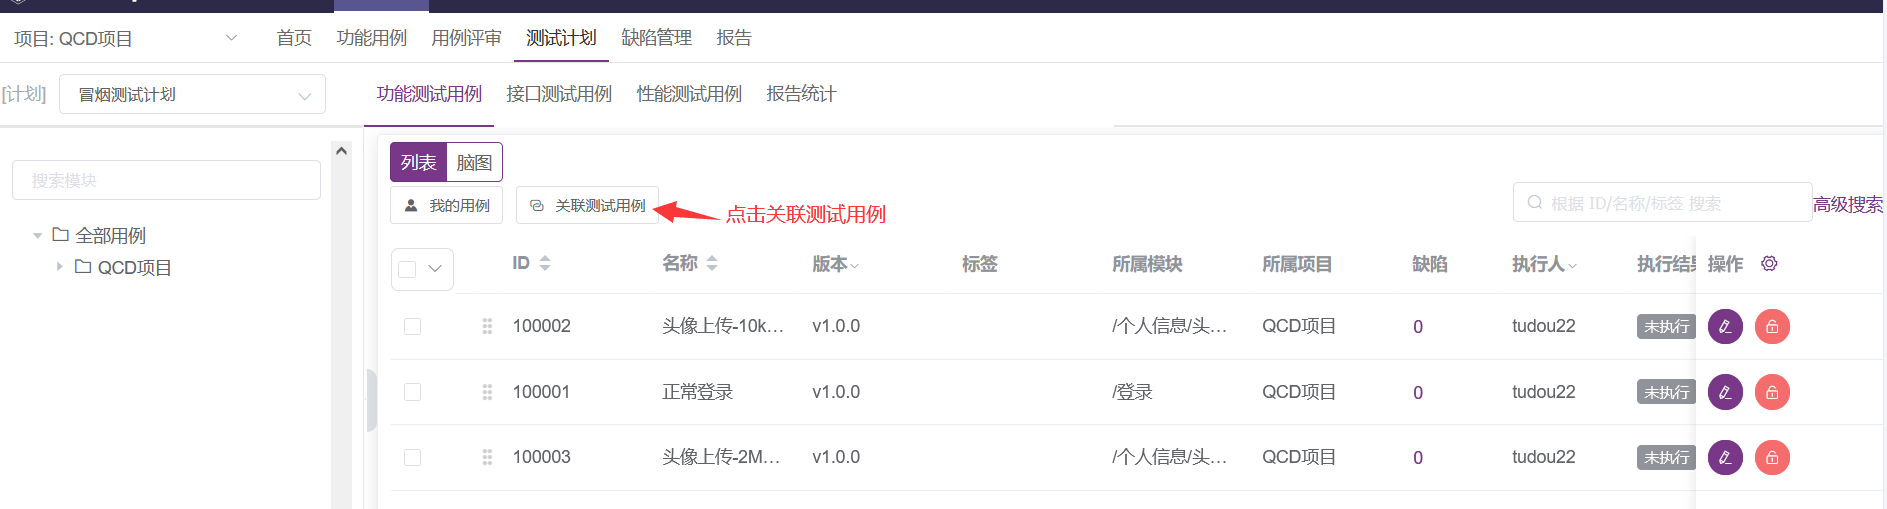This screenshot has height=509, width=1887.
Task: Select 功能测试用例 tab
Action: pos(429,94)
